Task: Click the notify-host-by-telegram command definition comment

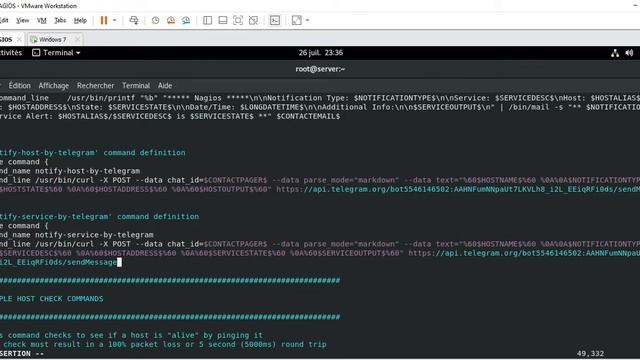Action: coord(93,153)
